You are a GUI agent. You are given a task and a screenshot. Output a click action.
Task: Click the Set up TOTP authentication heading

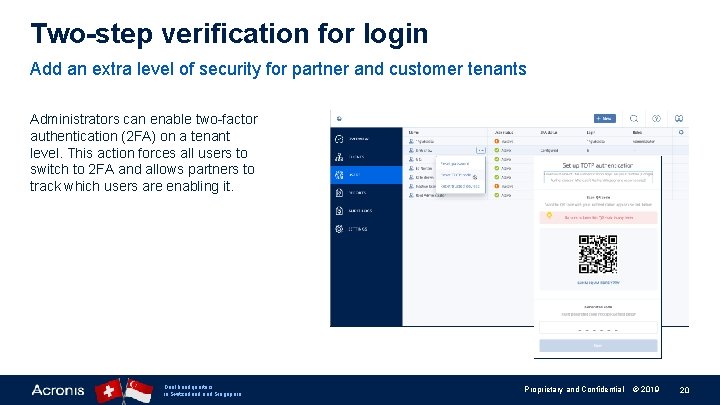(x=598, y=165)
